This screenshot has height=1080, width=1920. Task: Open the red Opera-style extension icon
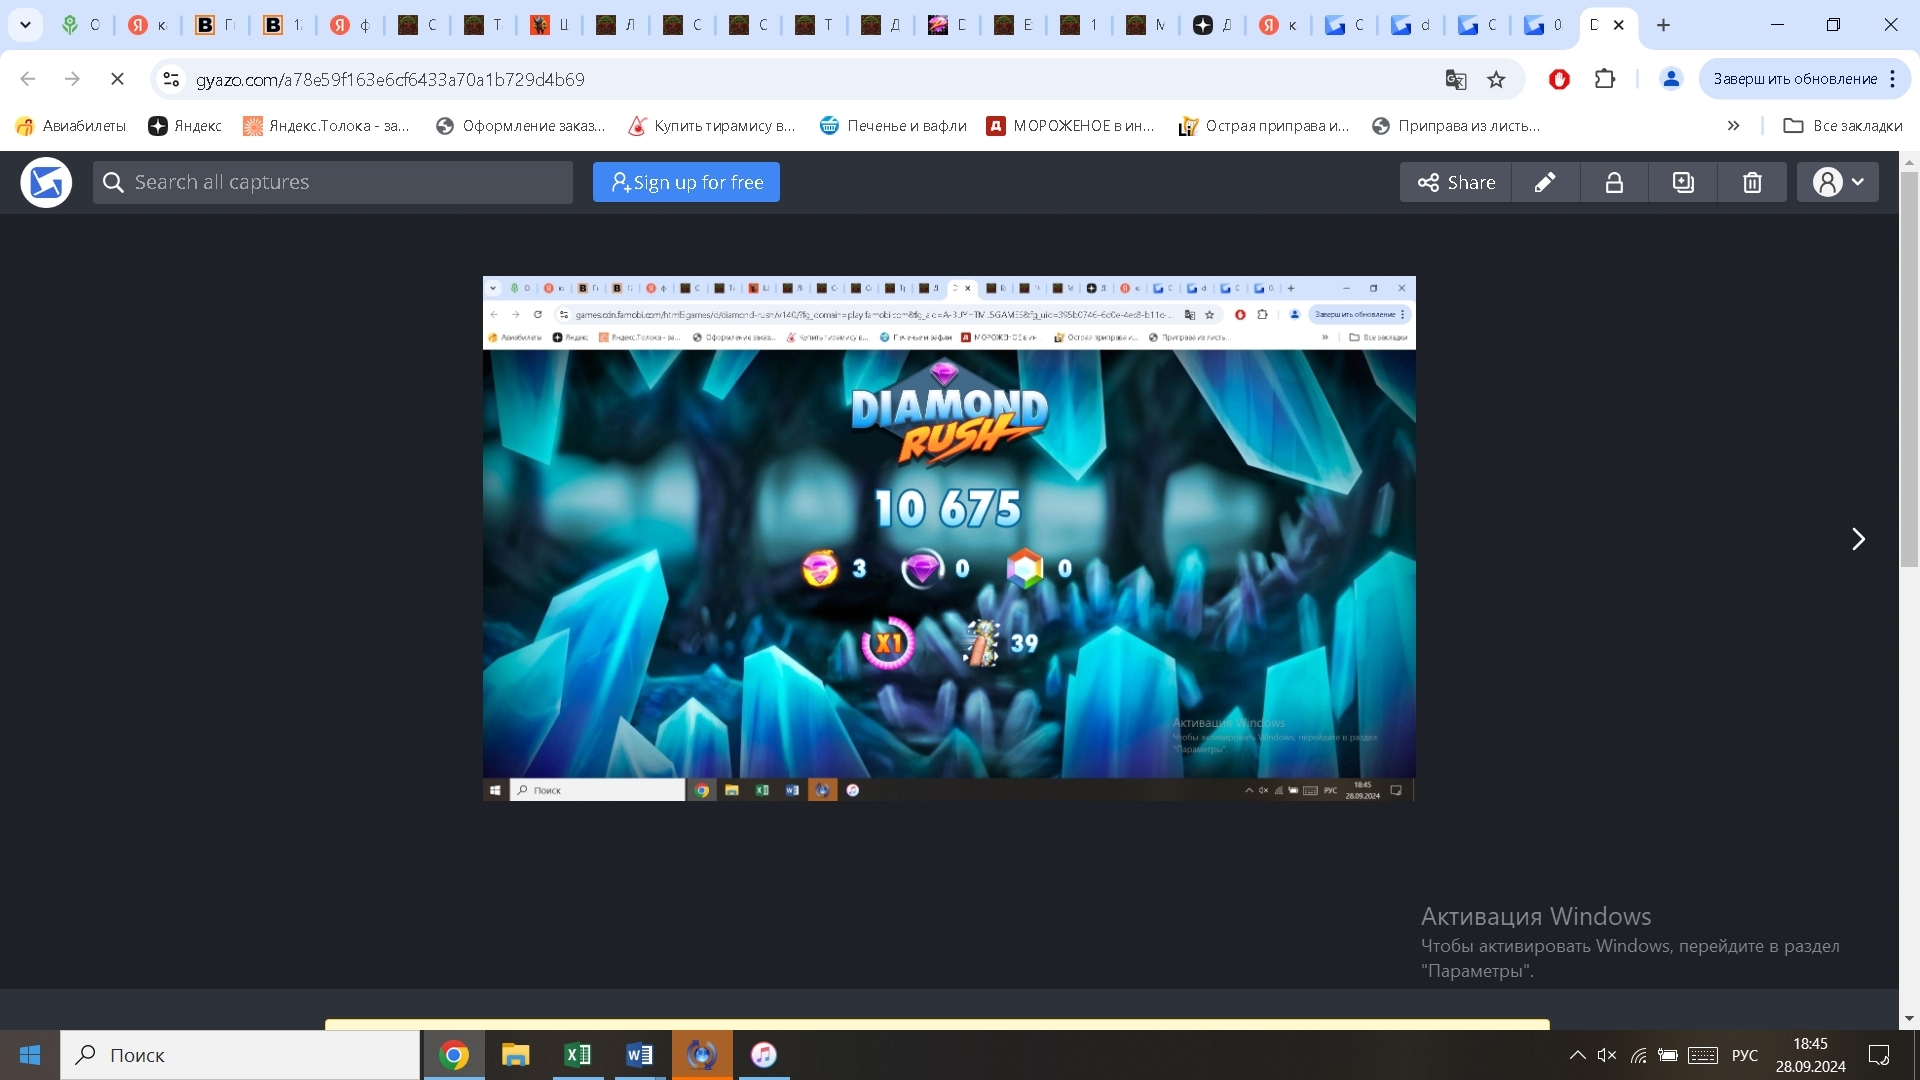[1559, 79]
